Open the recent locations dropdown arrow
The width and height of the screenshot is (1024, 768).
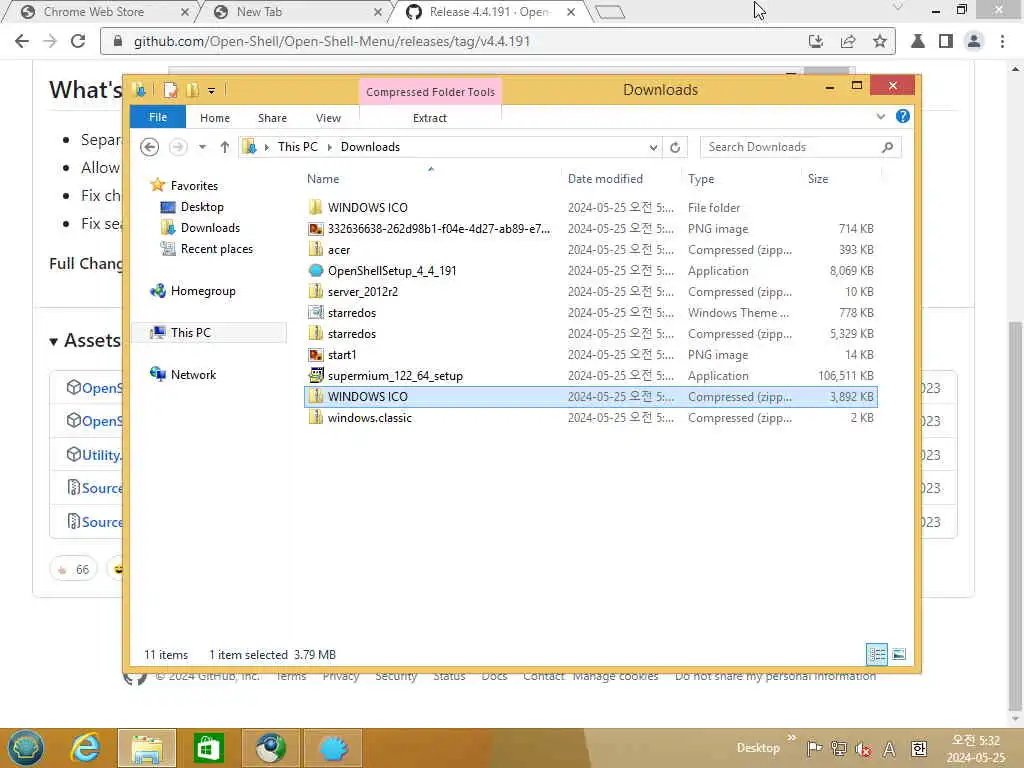point(202,147)
